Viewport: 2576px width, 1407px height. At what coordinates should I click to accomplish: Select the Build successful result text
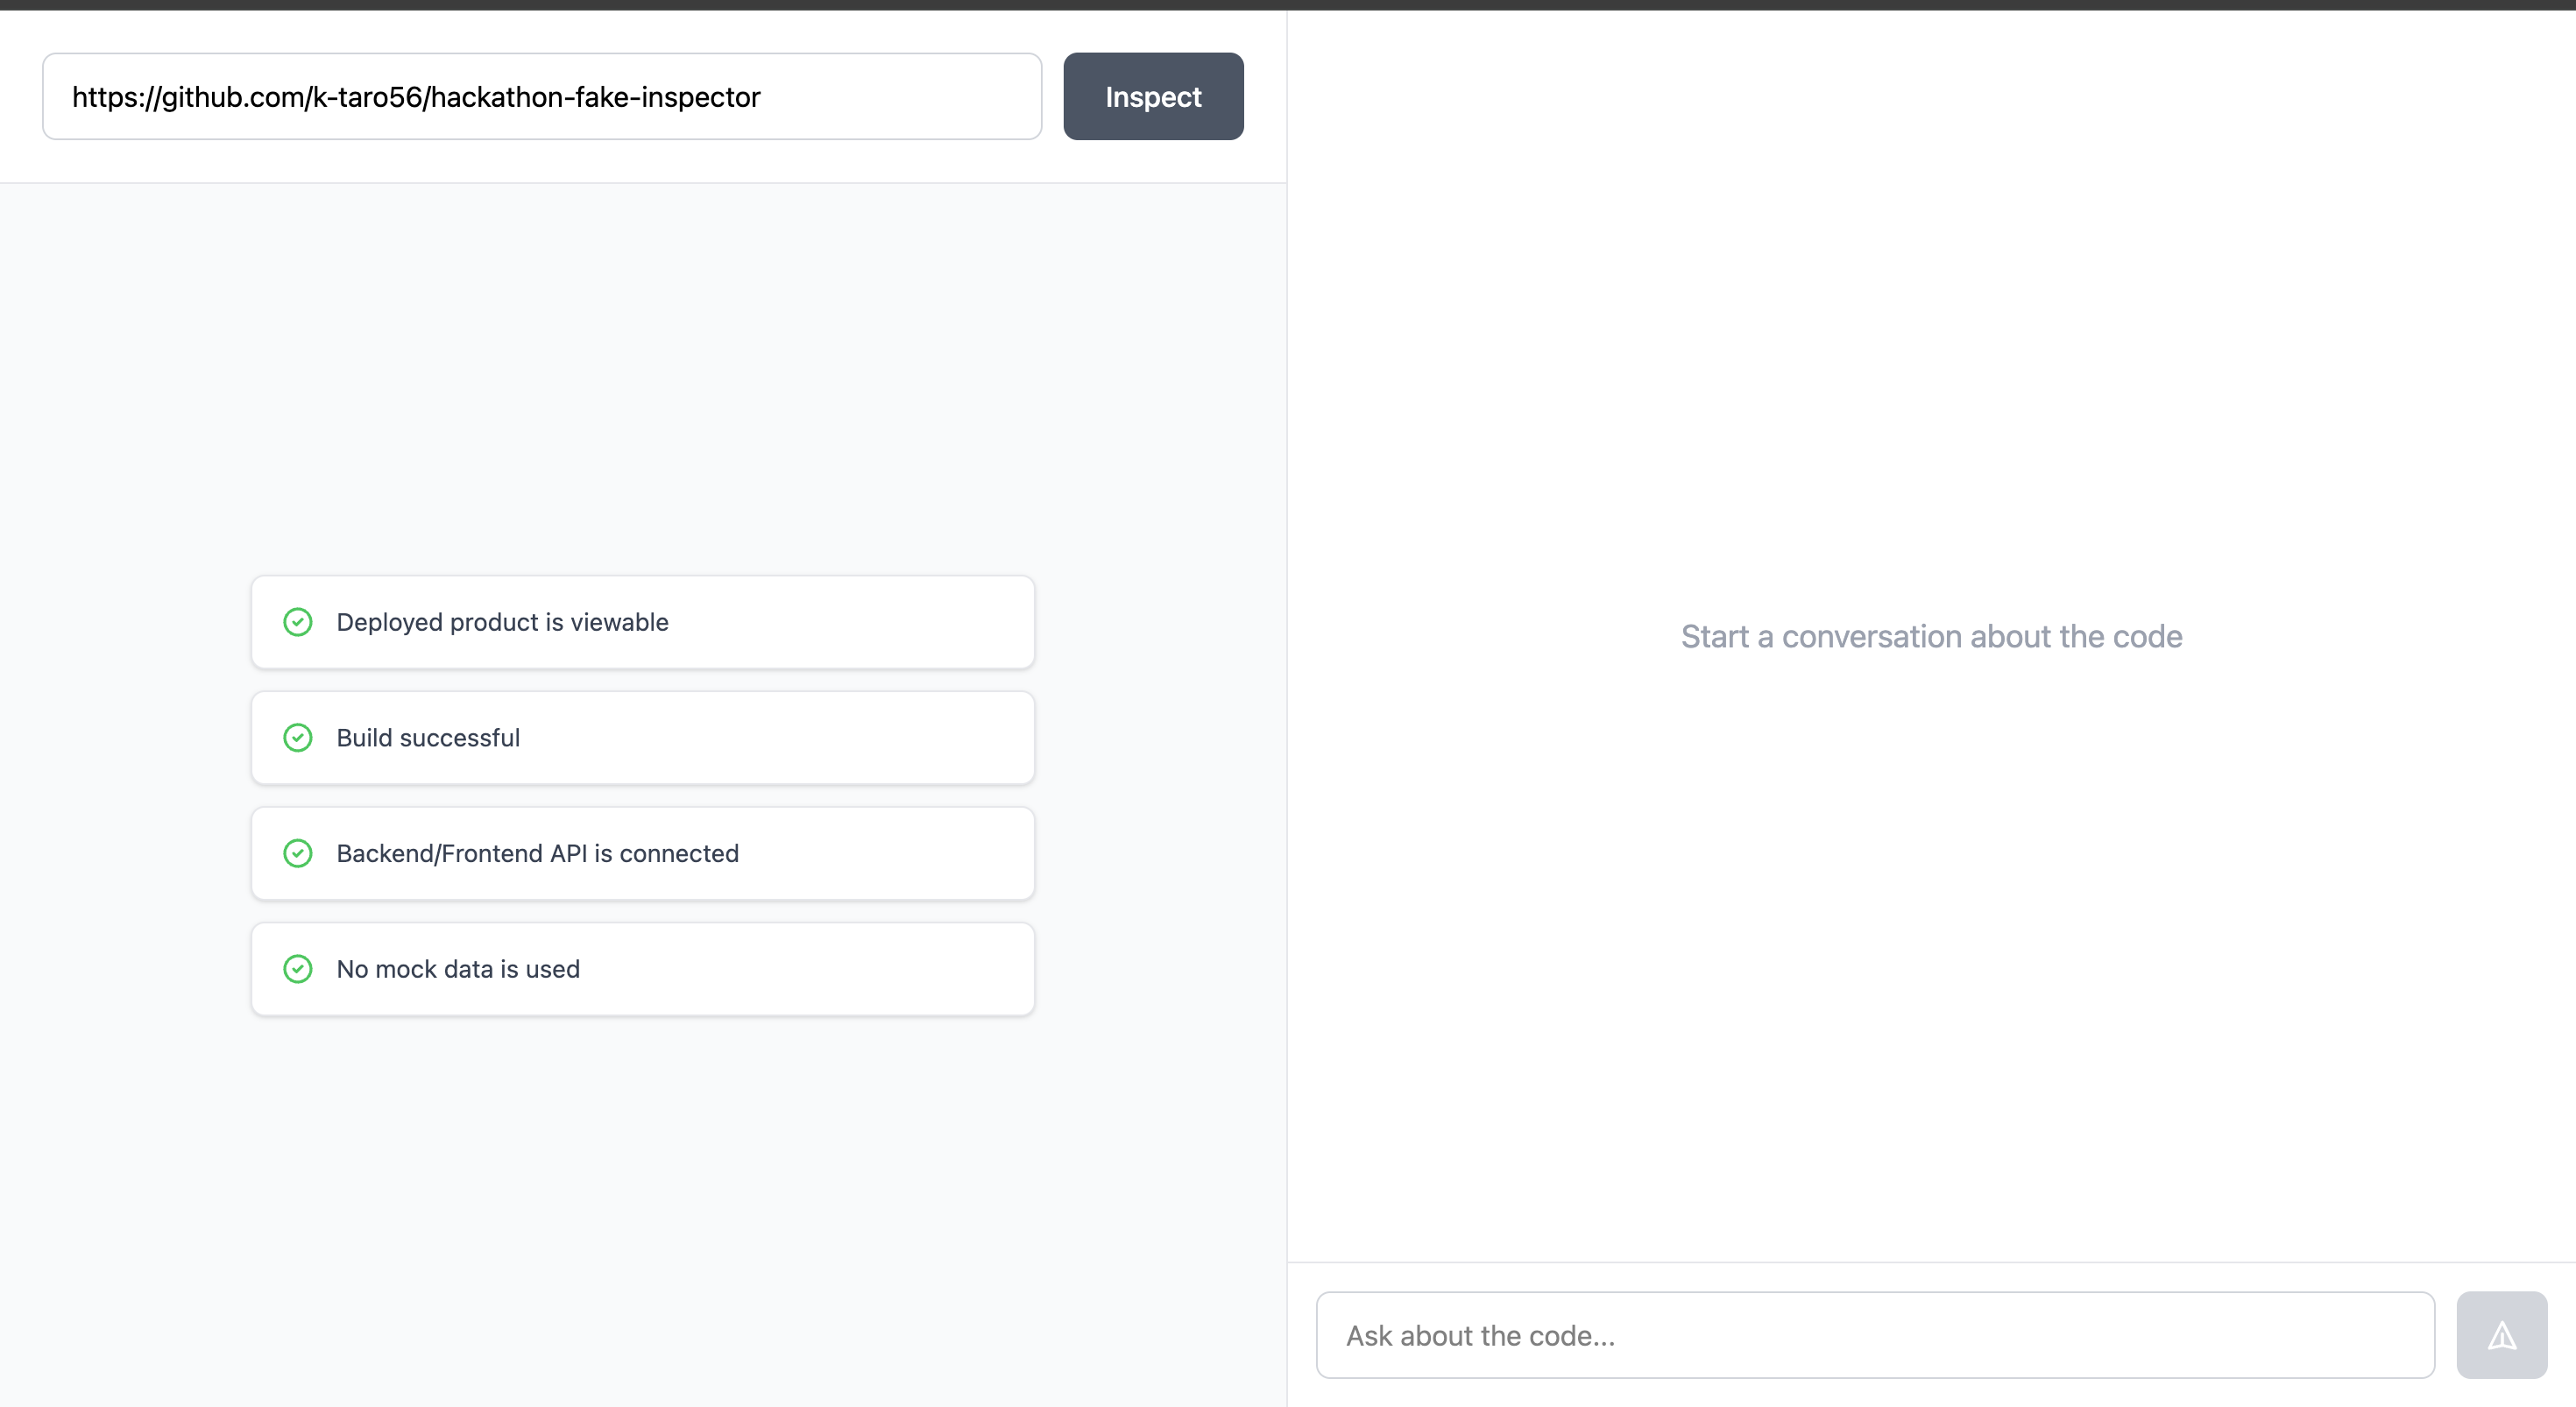(428, 738)
